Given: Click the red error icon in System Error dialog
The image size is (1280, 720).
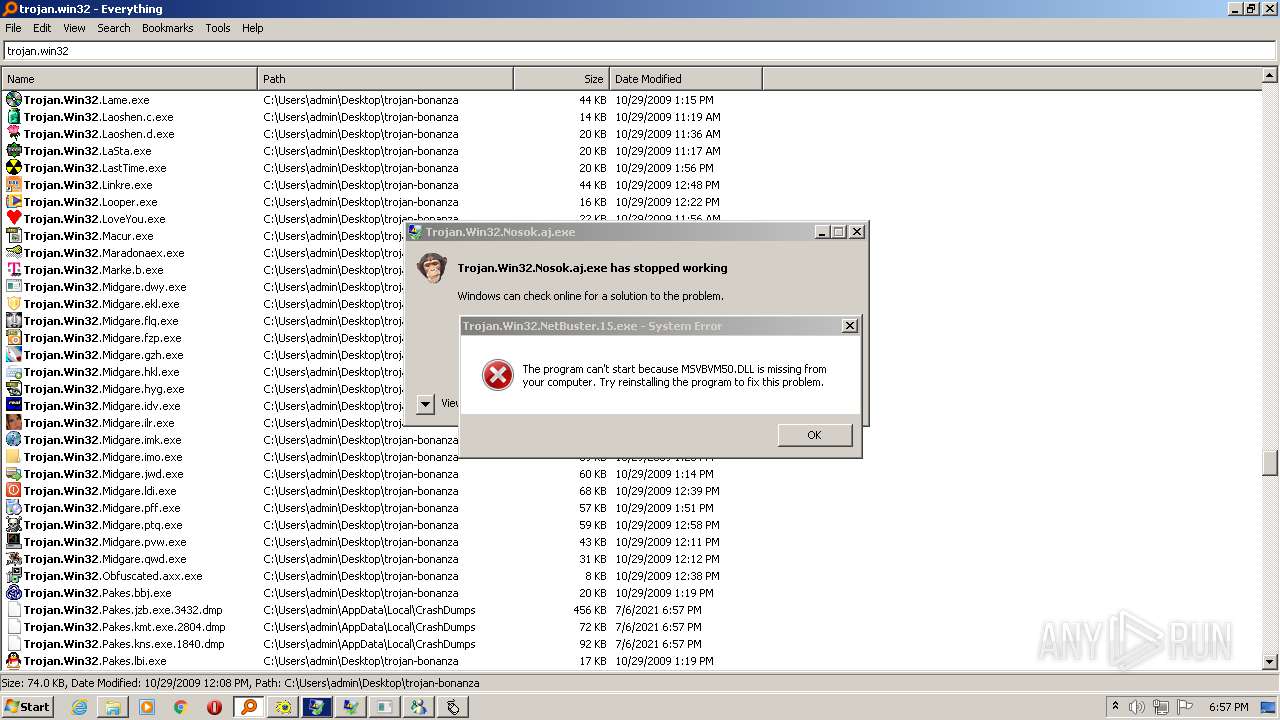Looking at the screenshot, I should point(497,375).
